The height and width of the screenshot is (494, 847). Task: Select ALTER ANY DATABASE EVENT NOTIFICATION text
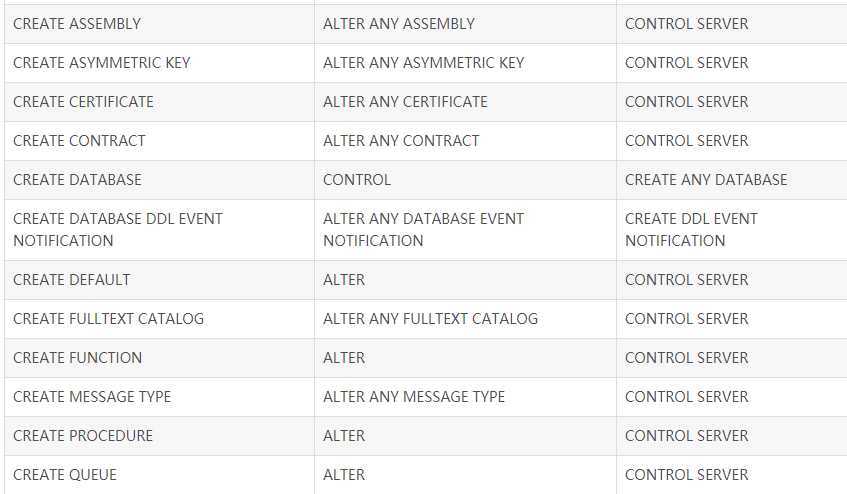(x=424, y=230)
